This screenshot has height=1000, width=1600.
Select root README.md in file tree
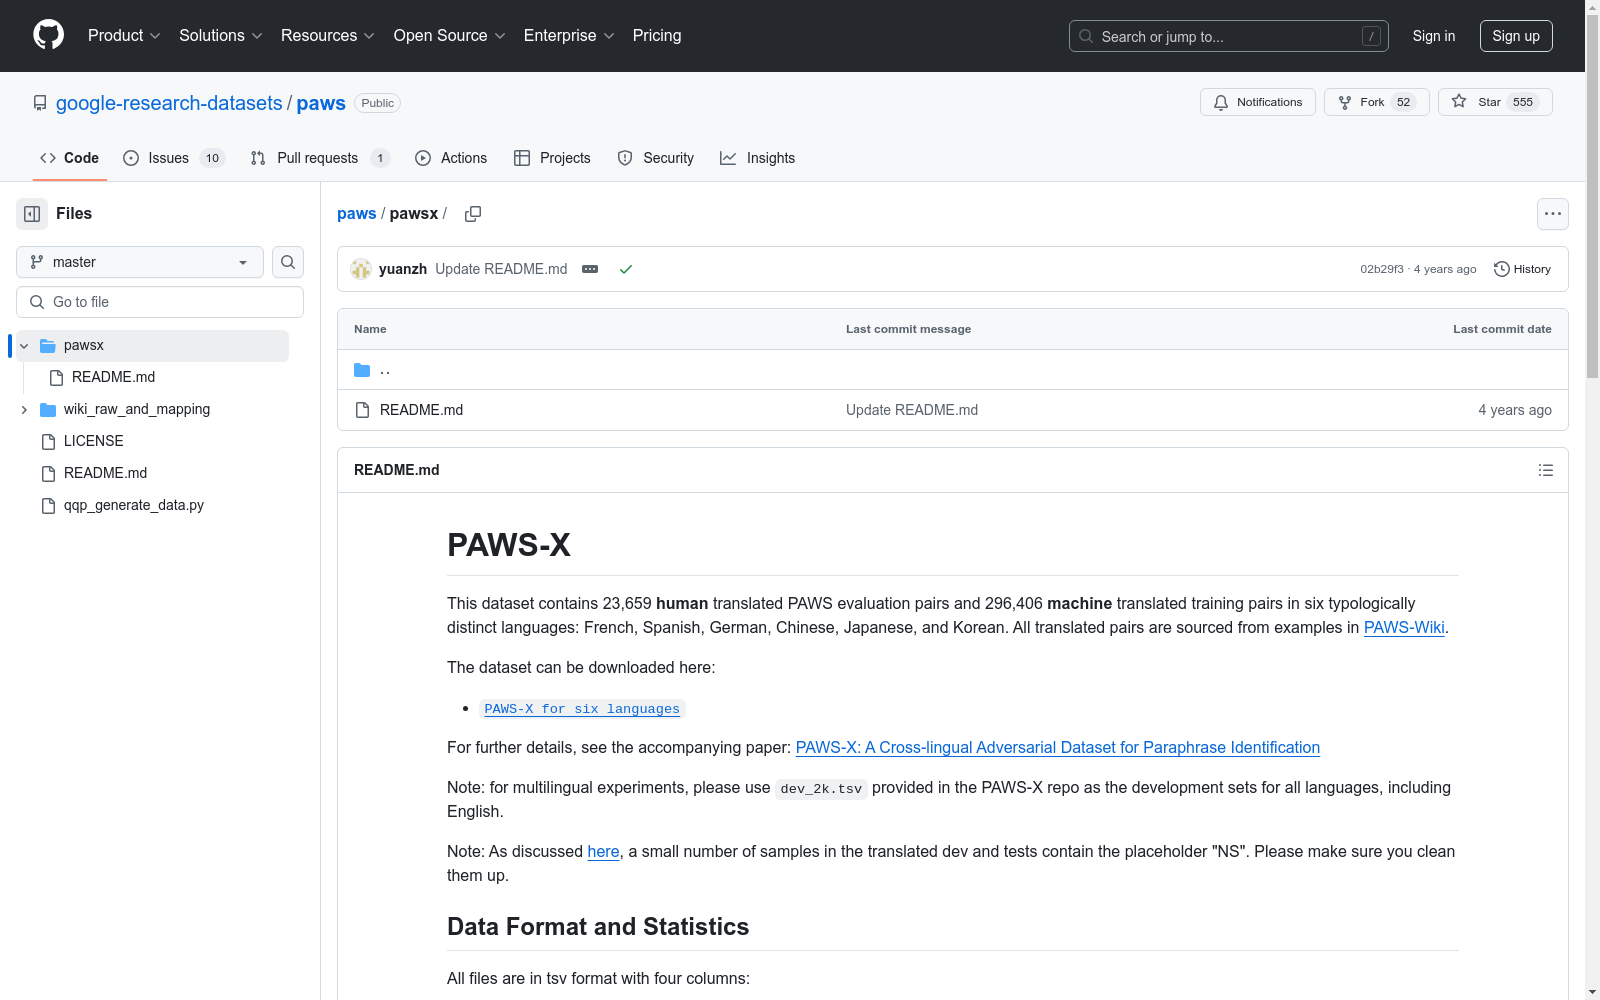pos(105,474)
